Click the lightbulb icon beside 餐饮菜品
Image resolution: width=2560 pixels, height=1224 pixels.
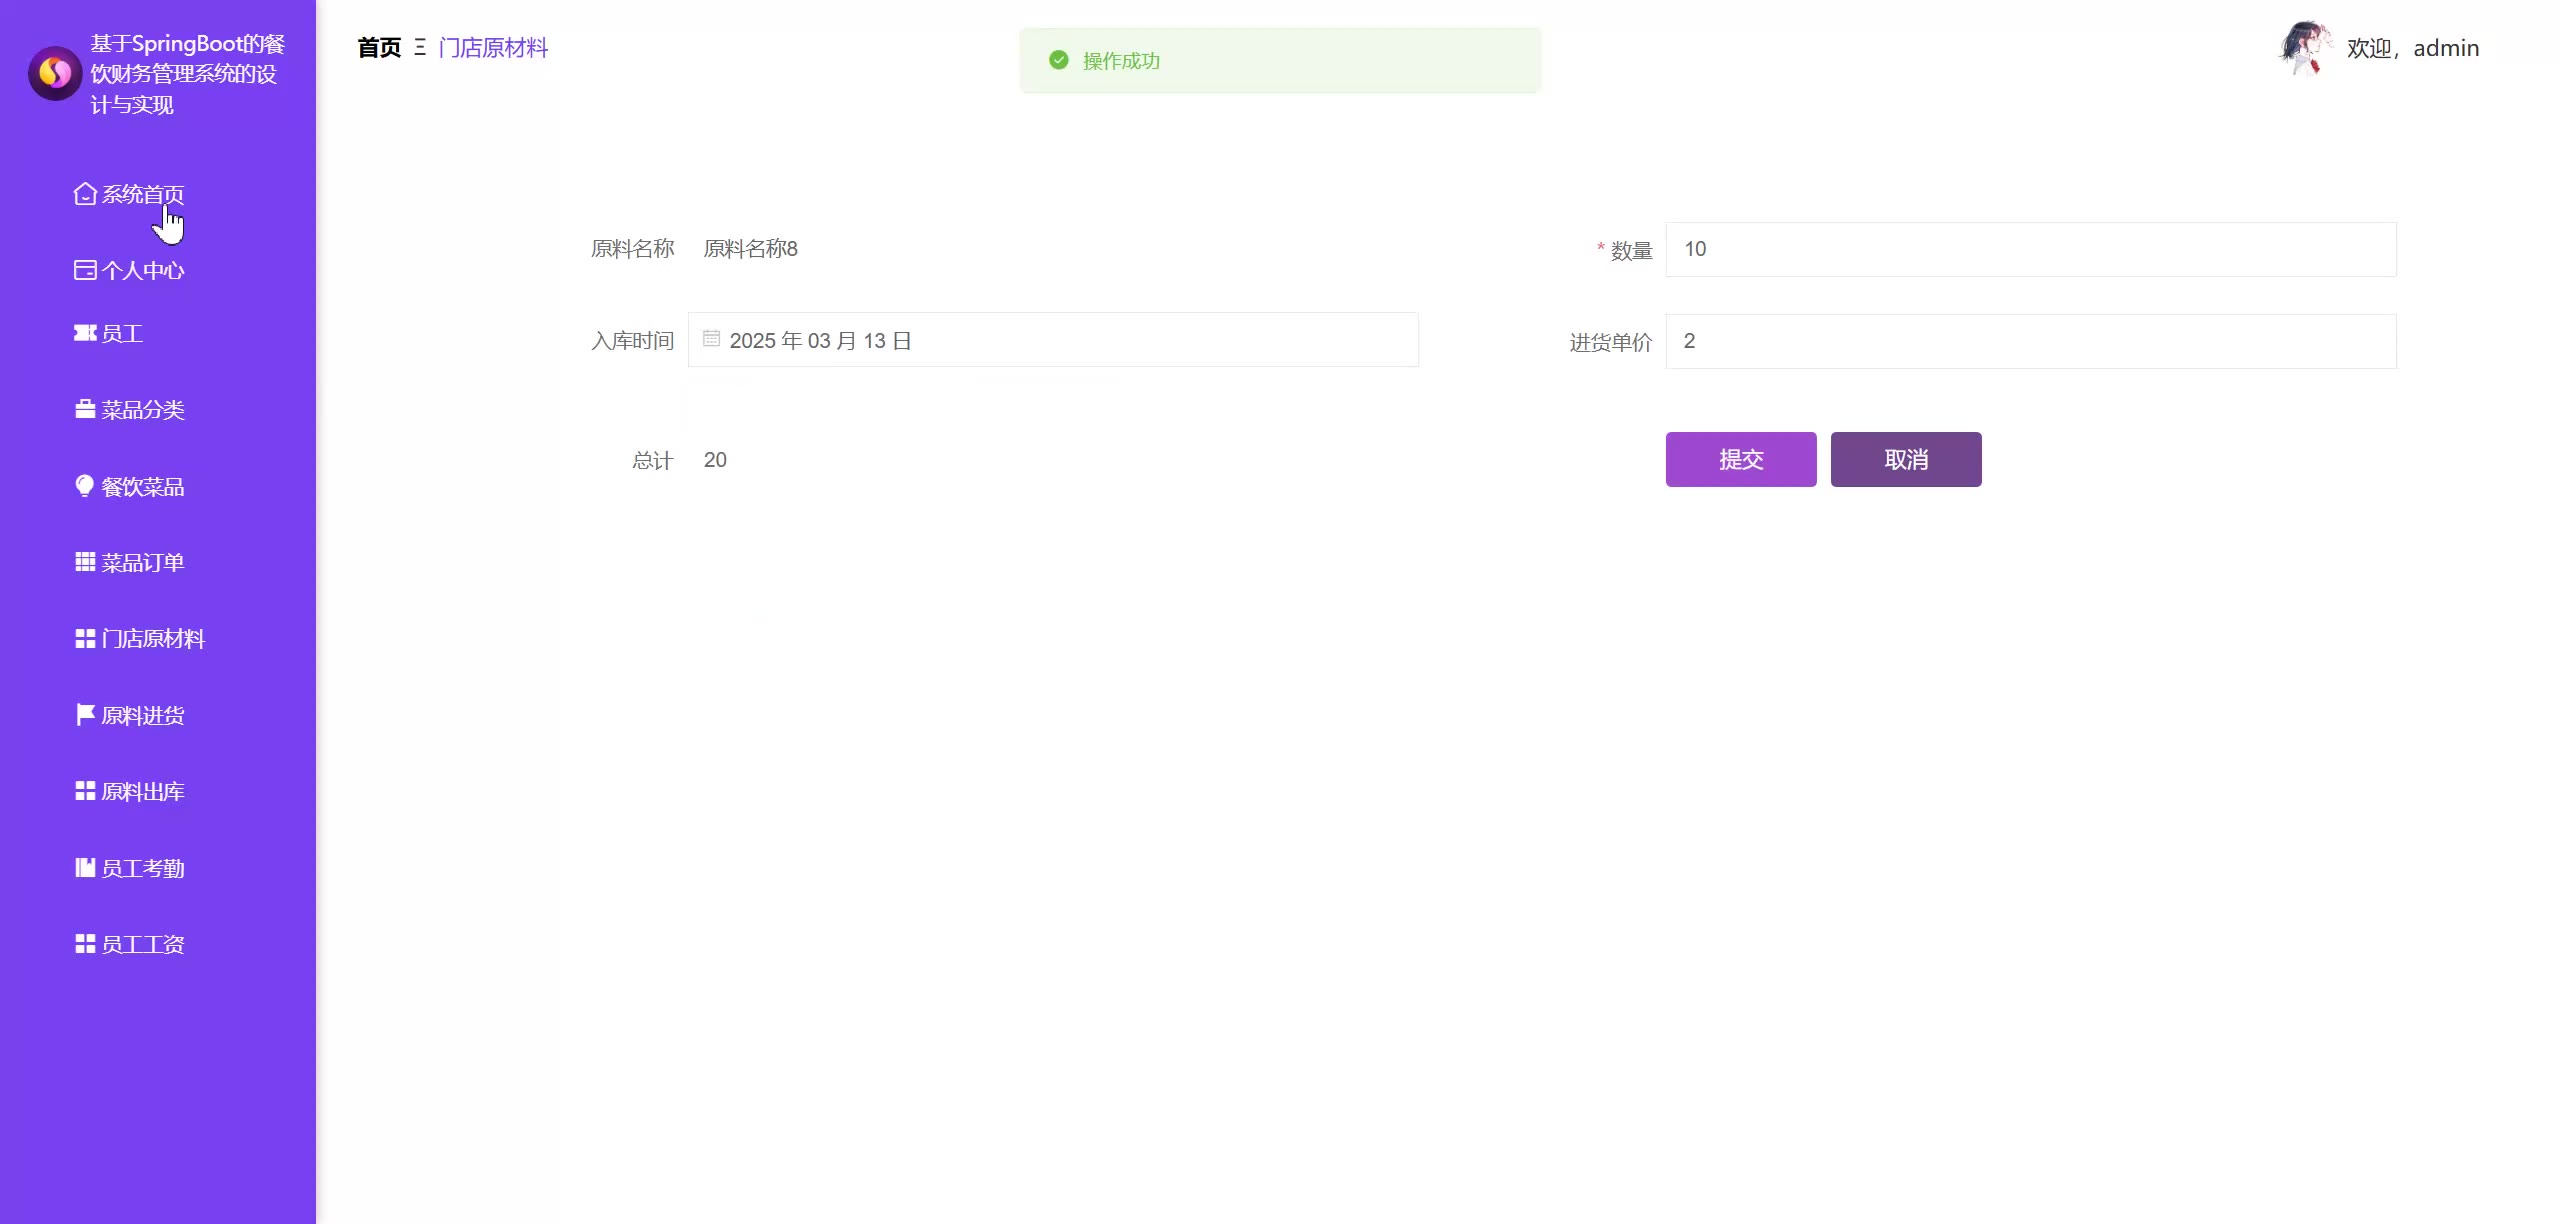tap(85, 486)
